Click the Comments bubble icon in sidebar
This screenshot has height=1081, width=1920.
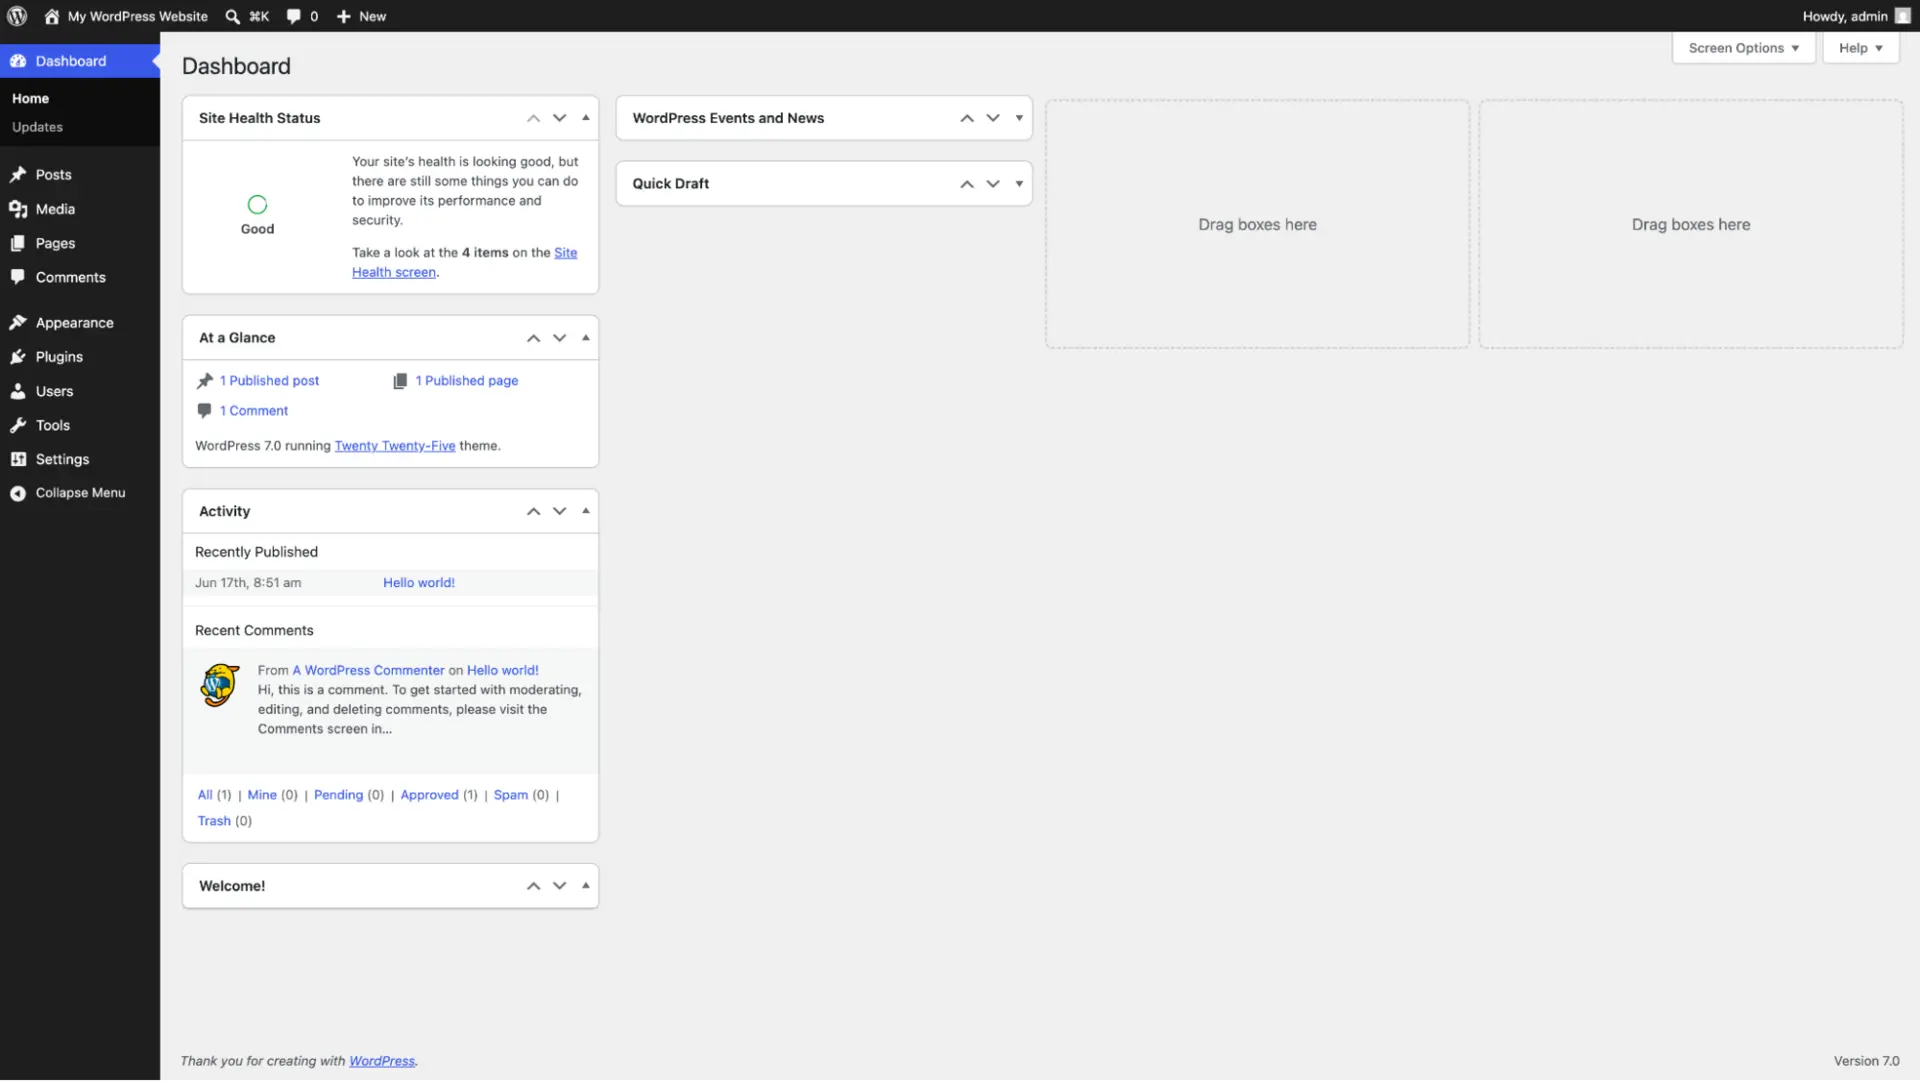tap(18, 277)
